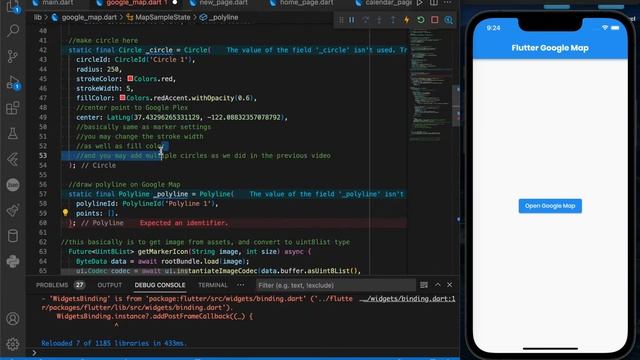Open the Python icon in activity bar
640x360 pixels.
point(13,261)
